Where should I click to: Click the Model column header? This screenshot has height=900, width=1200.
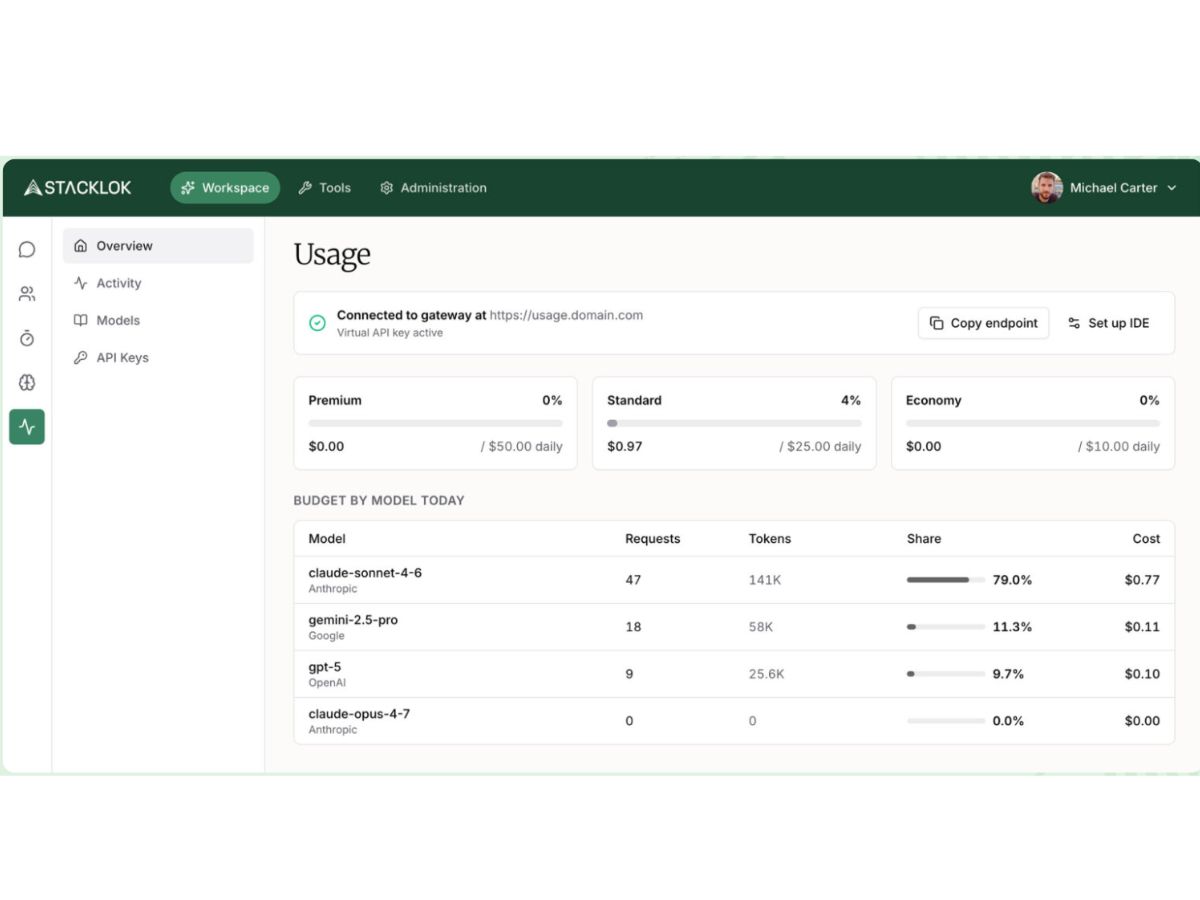(327, 538)
